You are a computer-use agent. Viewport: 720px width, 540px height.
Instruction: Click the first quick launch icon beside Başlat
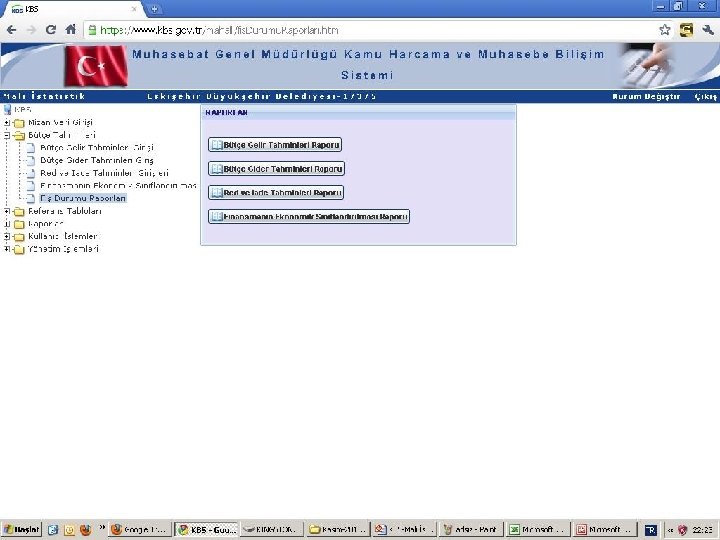[53, 529]
